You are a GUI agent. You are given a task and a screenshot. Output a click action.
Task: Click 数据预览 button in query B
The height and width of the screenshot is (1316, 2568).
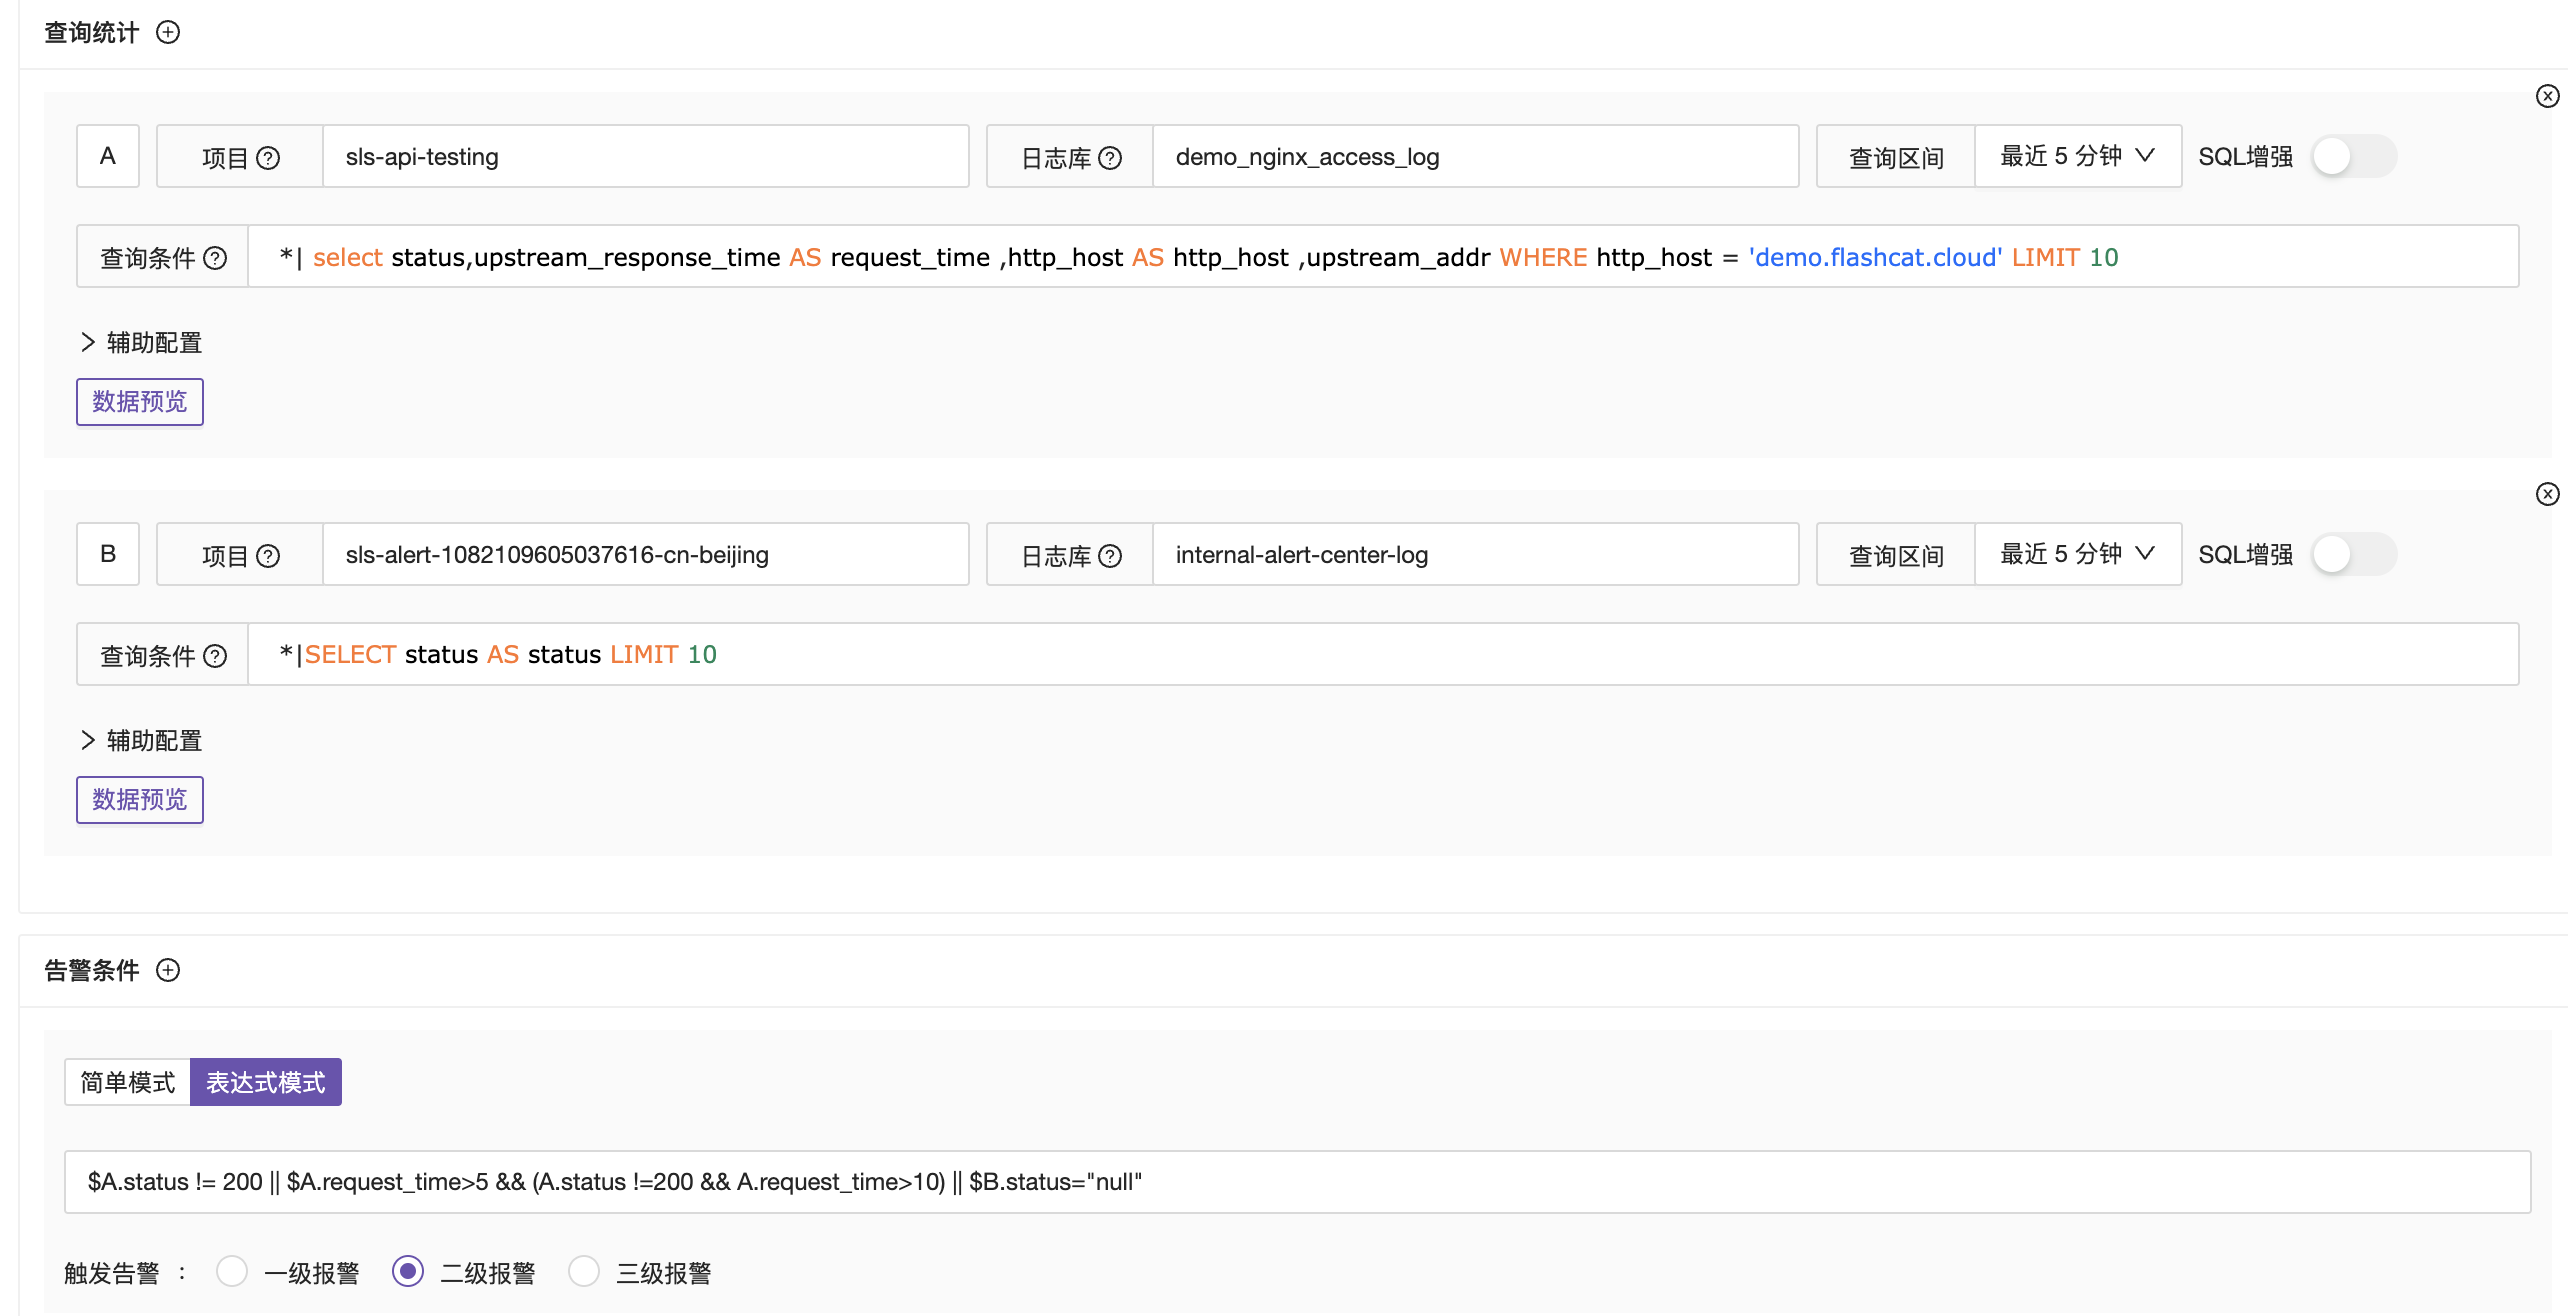tap(140, 800)
